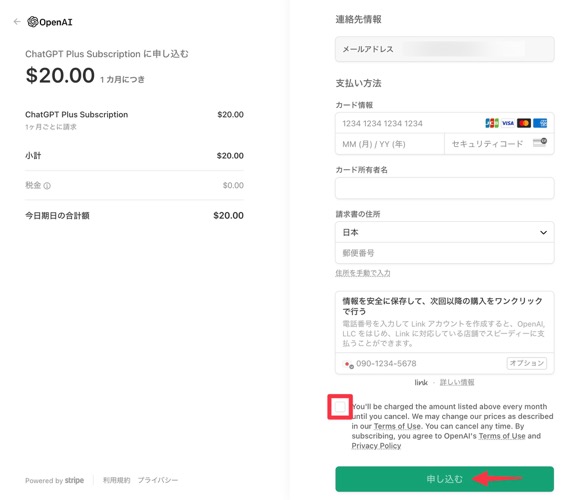The image size is (578, 500).
Task: Click the 住所を手動で入力 link
Action: [x=363, y=273]
